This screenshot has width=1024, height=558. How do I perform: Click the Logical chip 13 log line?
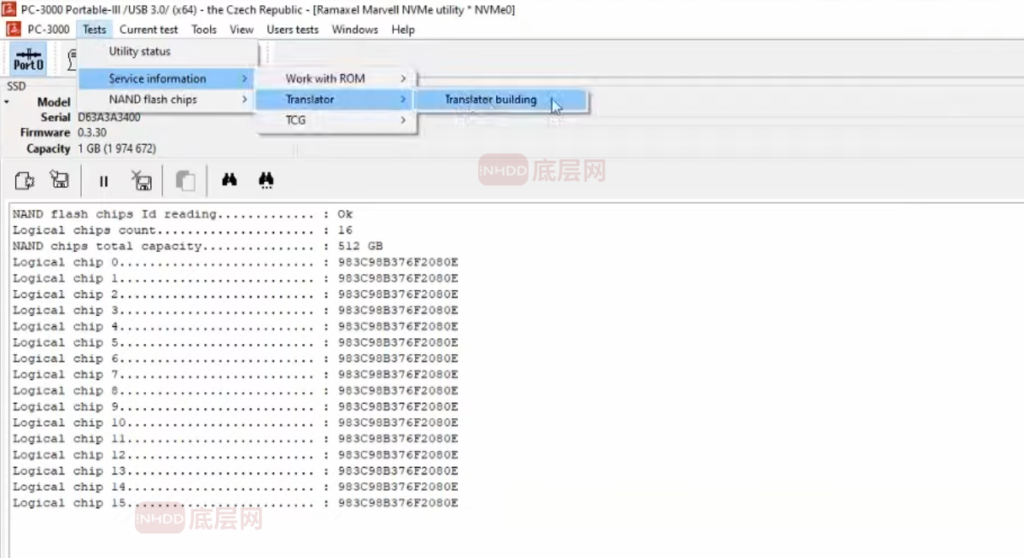click(x=235, y=471)
